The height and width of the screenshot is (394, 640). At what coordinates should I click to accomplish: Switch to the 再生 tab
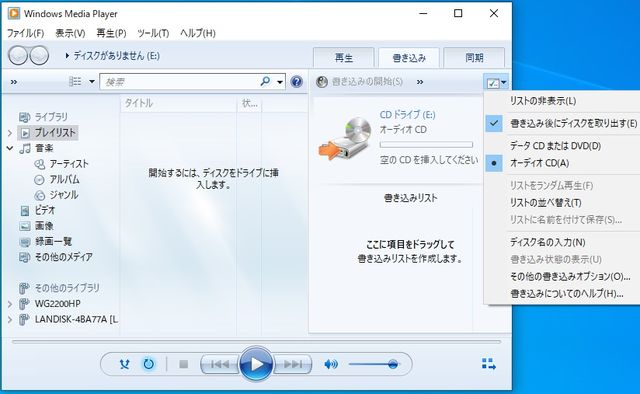coord(344,58)
